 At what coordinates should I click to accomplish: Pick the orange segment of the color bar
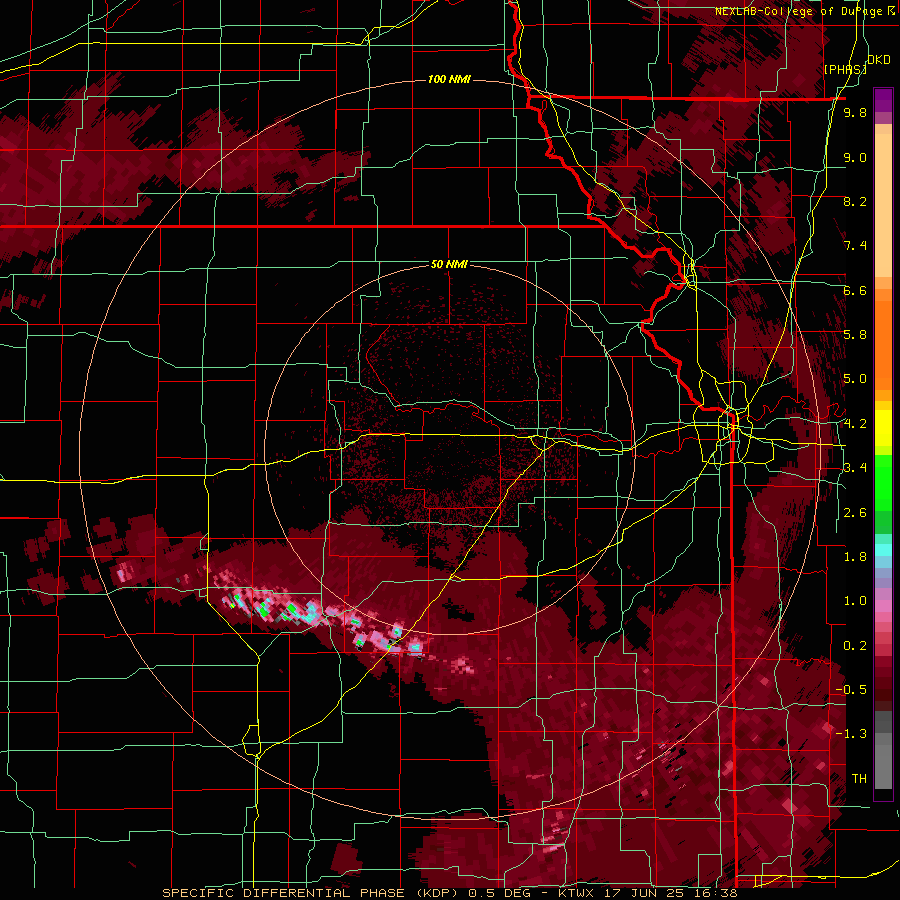883,344
